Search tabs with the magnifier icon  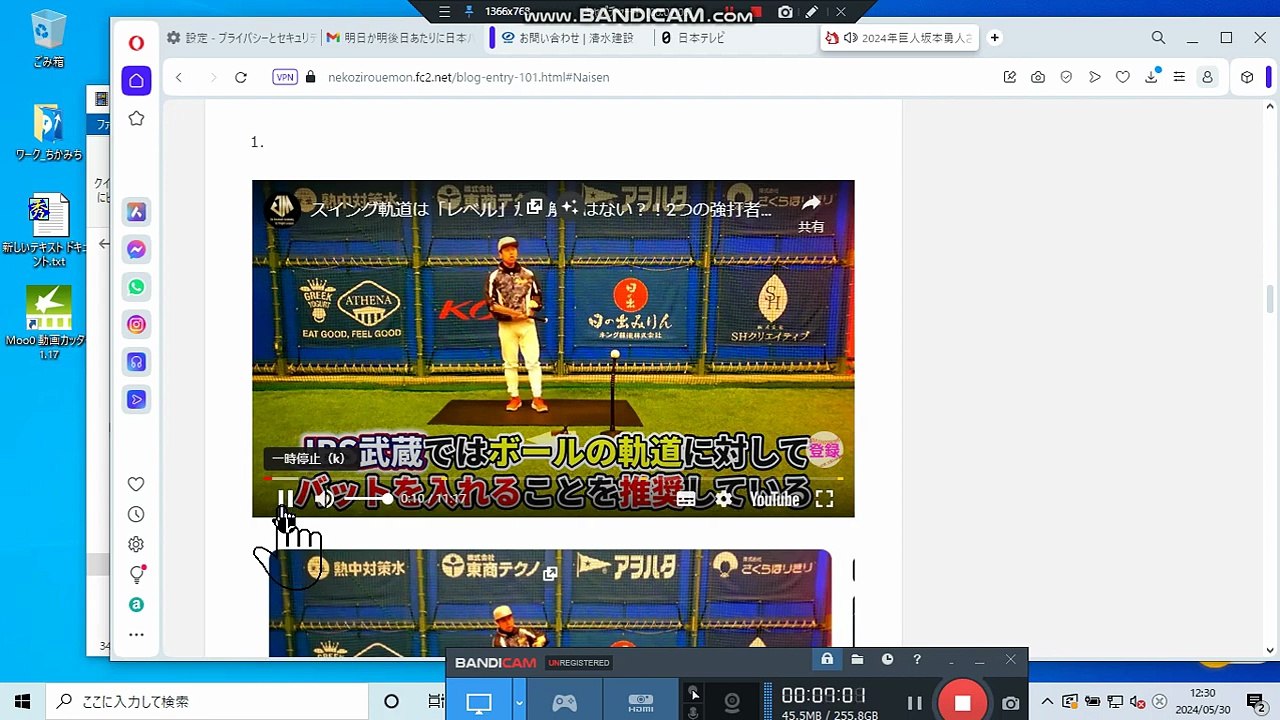[x=1158, y=38]
